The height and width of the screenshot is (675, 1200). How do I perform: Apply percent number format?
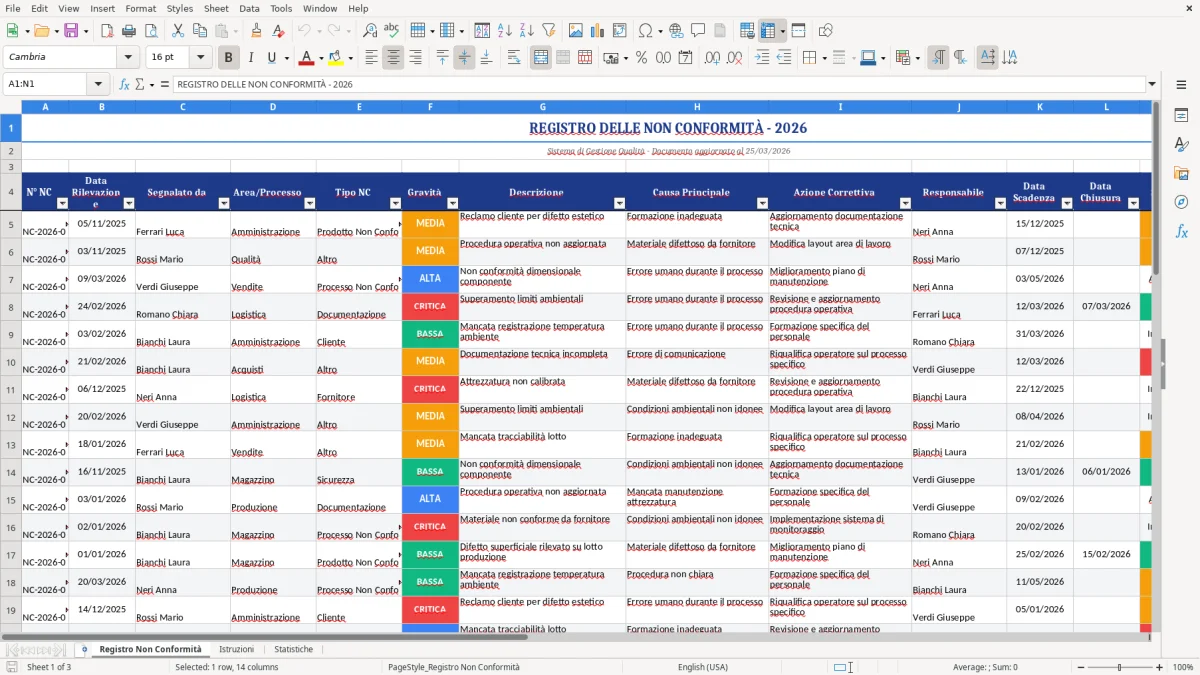click(641, 57)
